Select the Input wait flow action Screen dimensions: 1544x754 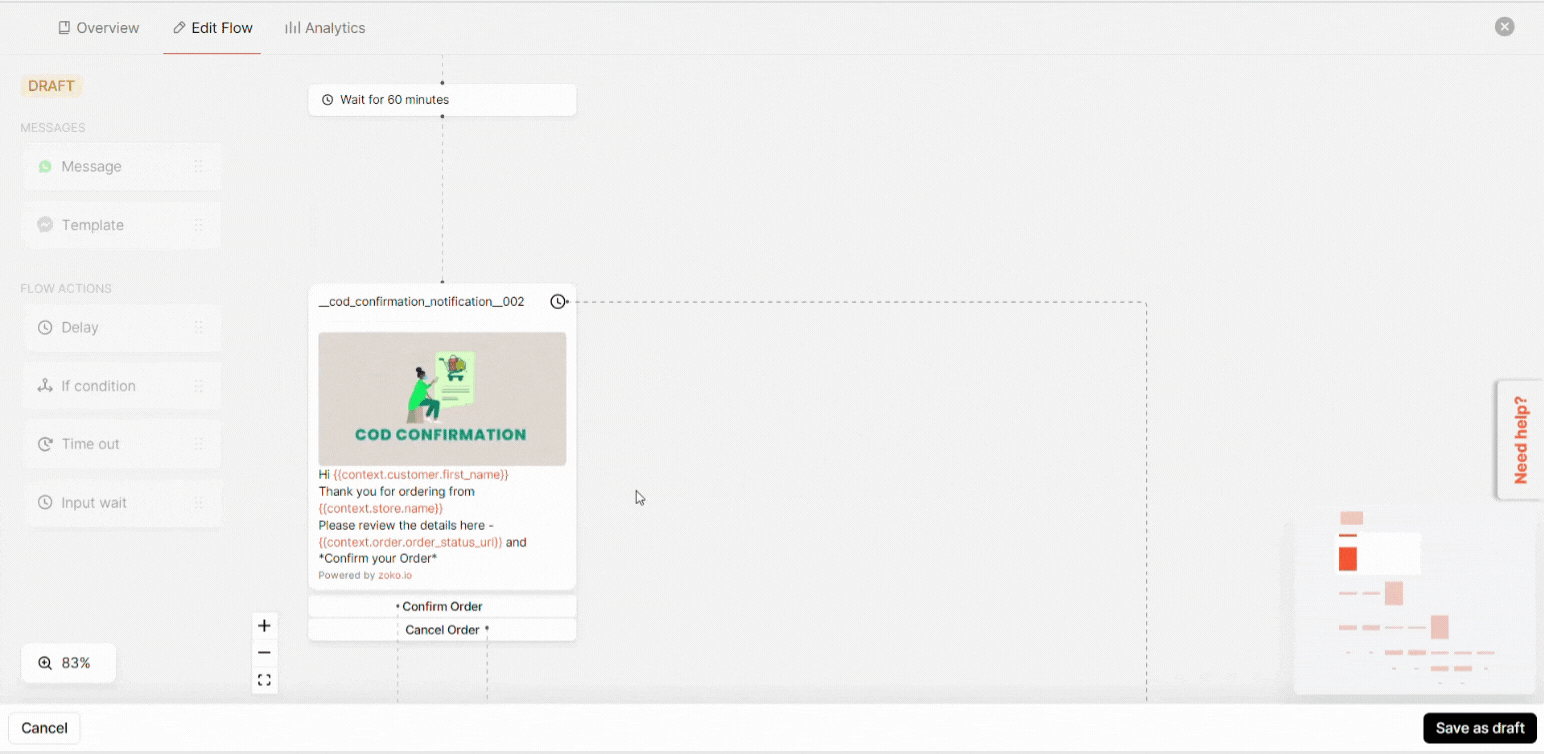pyautogui.click(x=122, y=503)
